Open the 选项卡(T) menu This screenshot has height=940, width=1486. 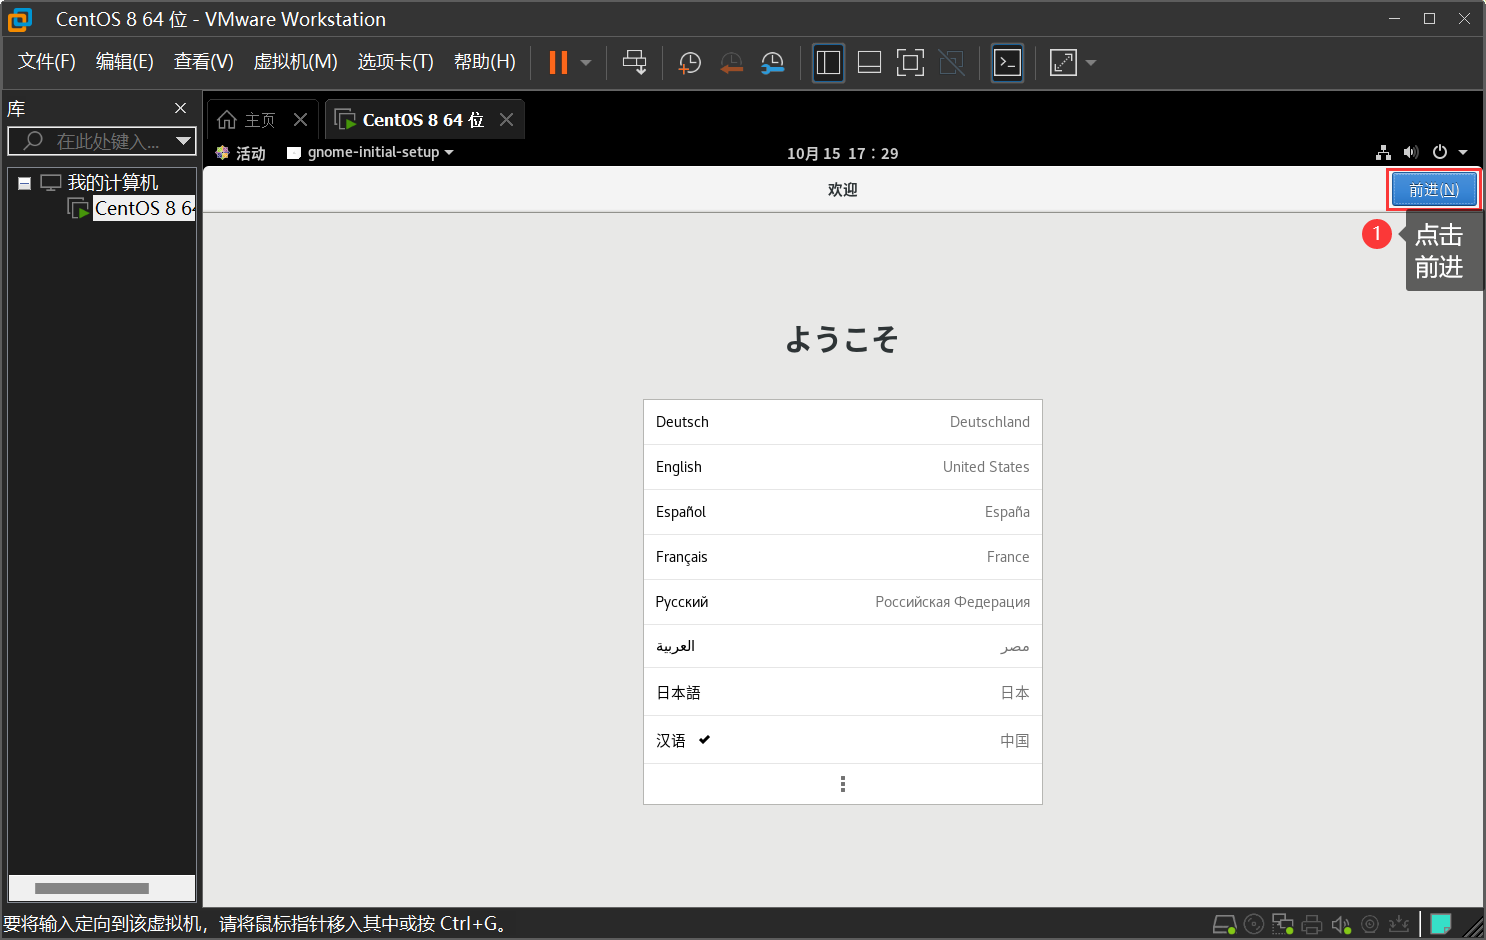[x=396, y=62]
